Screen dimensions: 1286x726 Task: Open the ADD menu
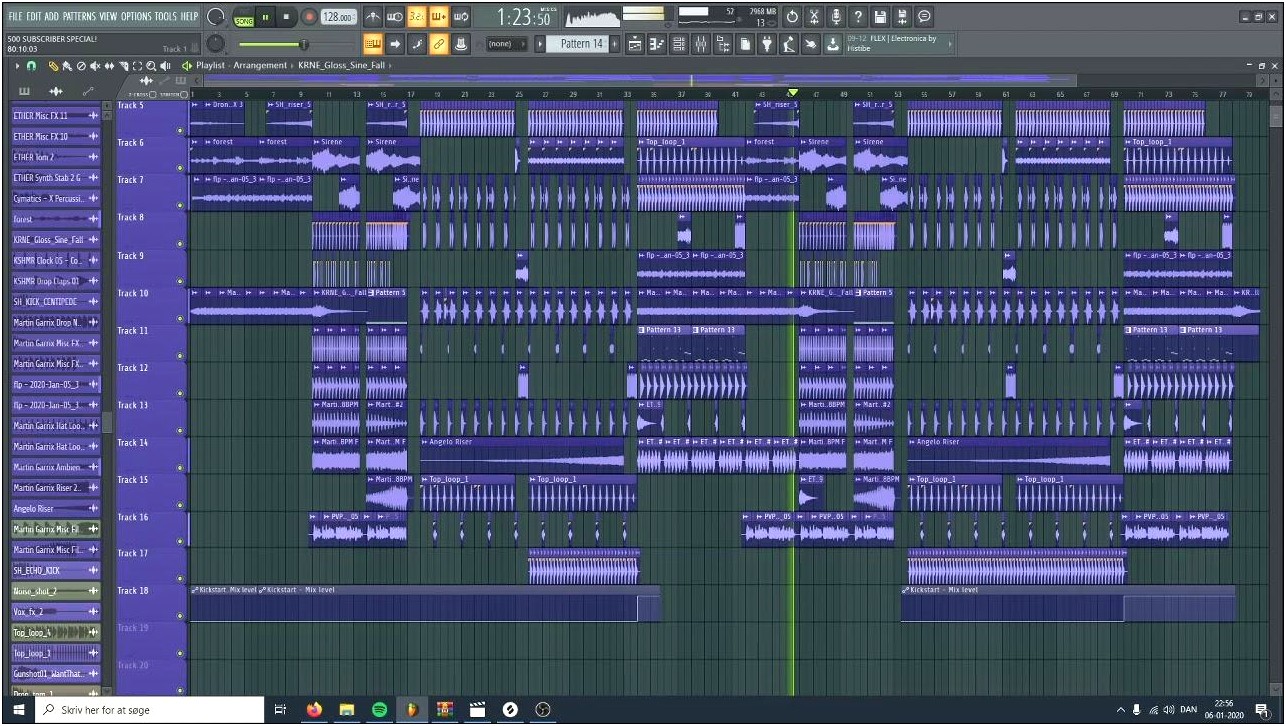[x=52, y=17]
